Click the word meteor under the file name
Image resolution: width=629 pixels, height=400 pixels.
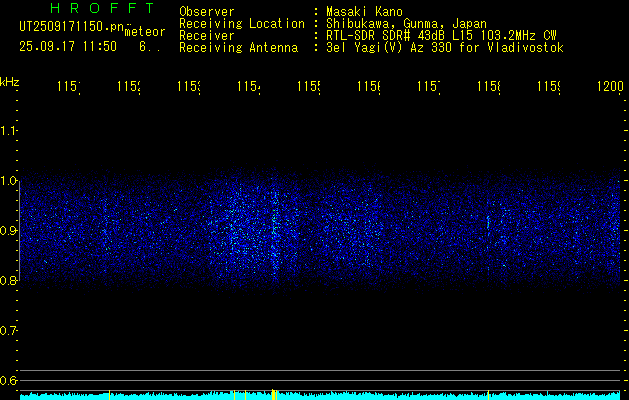pos(145,32)
